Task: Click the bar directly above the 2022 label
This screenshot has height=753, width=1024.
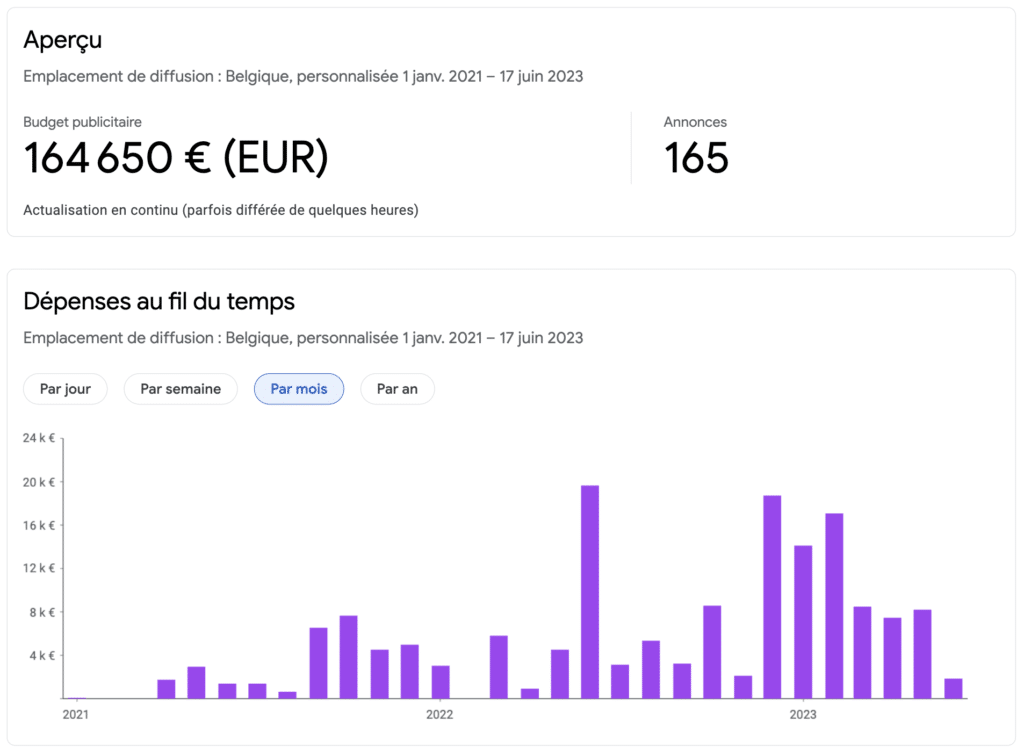Action: [x=440, y=682]
